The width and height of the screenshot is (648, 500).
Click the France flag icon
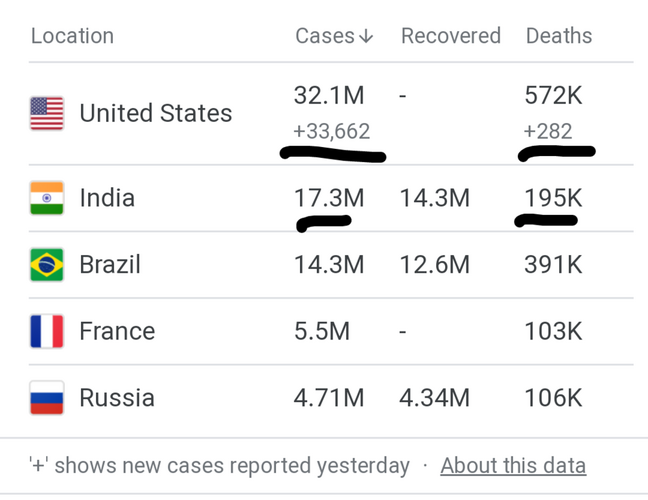pos(47,331)
